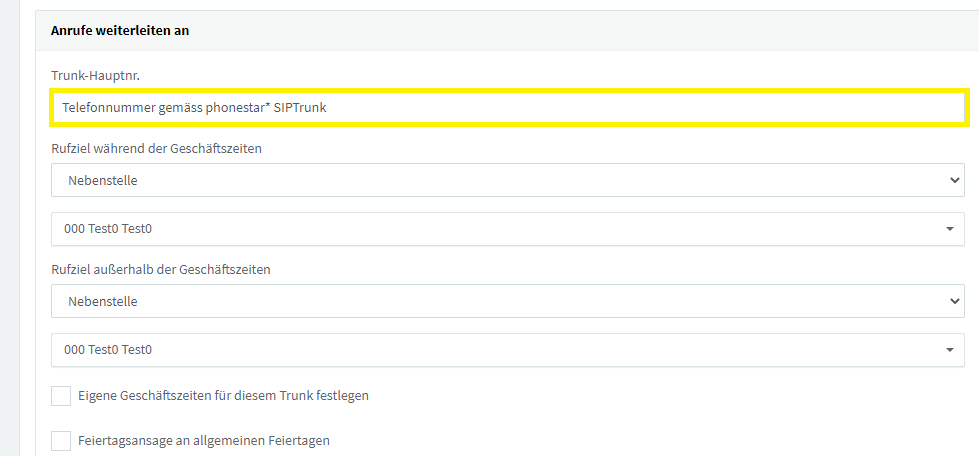Click the 'Feiertagsansage an allgemeinen Feiertagen' label text

[204, 440]
